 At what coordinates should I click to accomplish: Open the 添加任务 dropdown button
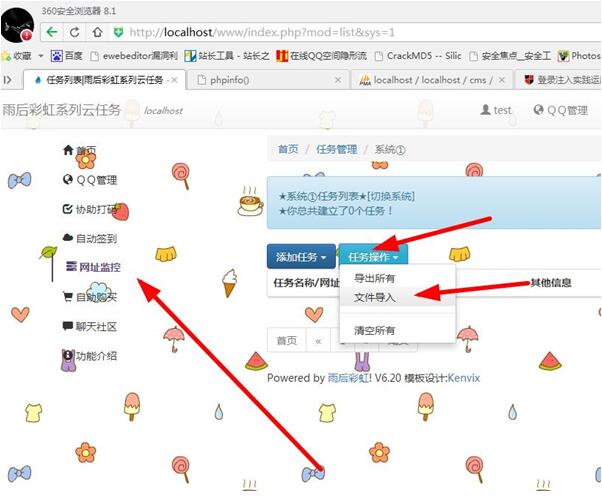[x=301, y=256]
